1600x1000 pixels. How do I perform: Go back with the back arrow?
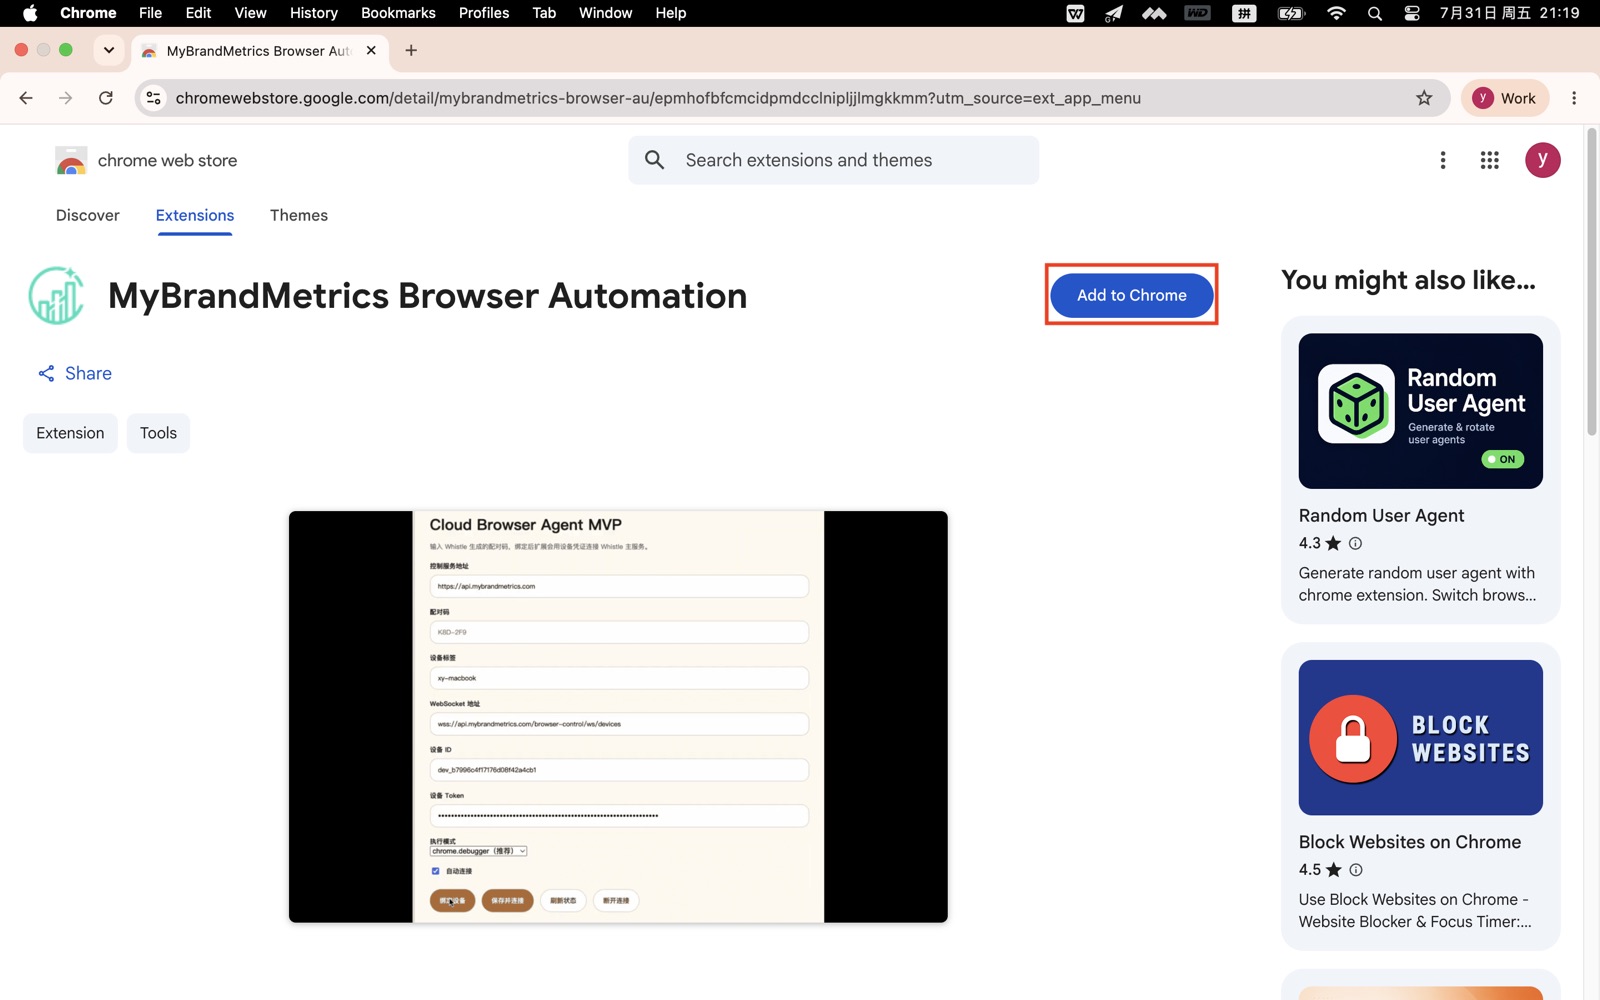coord(26,98)
